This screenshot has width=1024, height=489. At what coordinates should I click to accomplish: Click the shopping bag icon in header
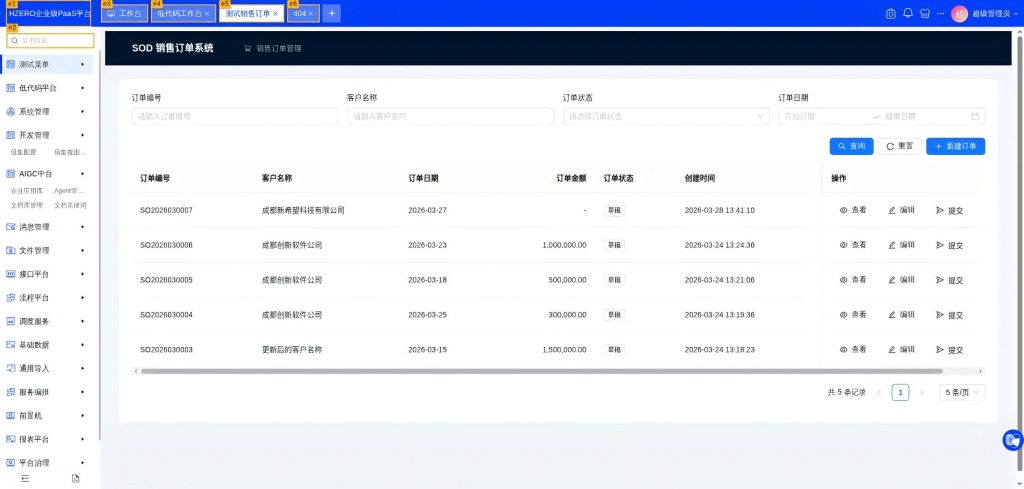tap(891, 13)
